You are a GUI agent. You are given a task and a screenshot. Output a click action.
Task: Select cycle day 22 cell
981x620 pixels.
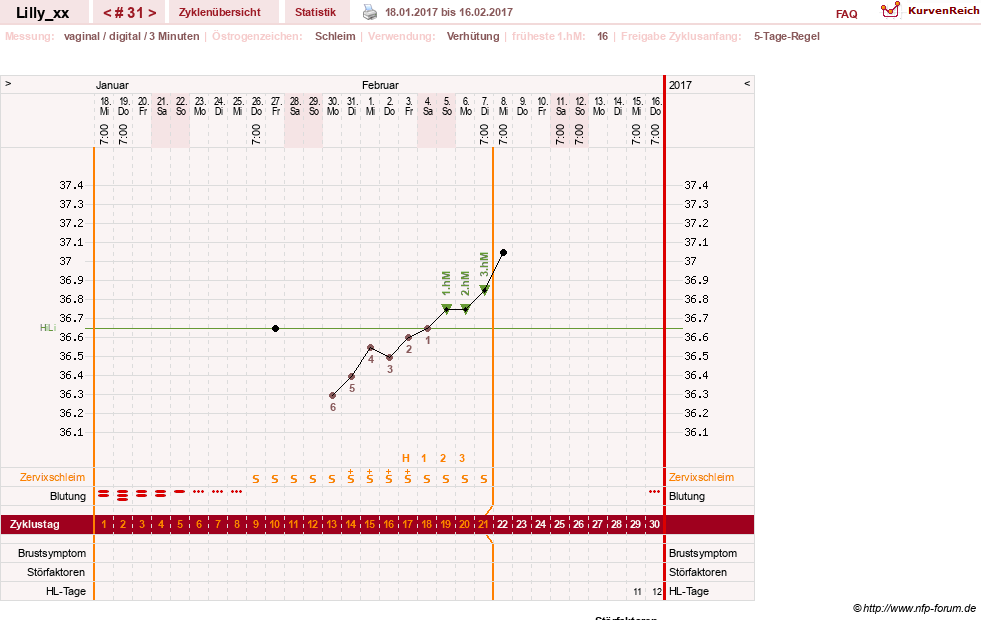tap(502, 524)
